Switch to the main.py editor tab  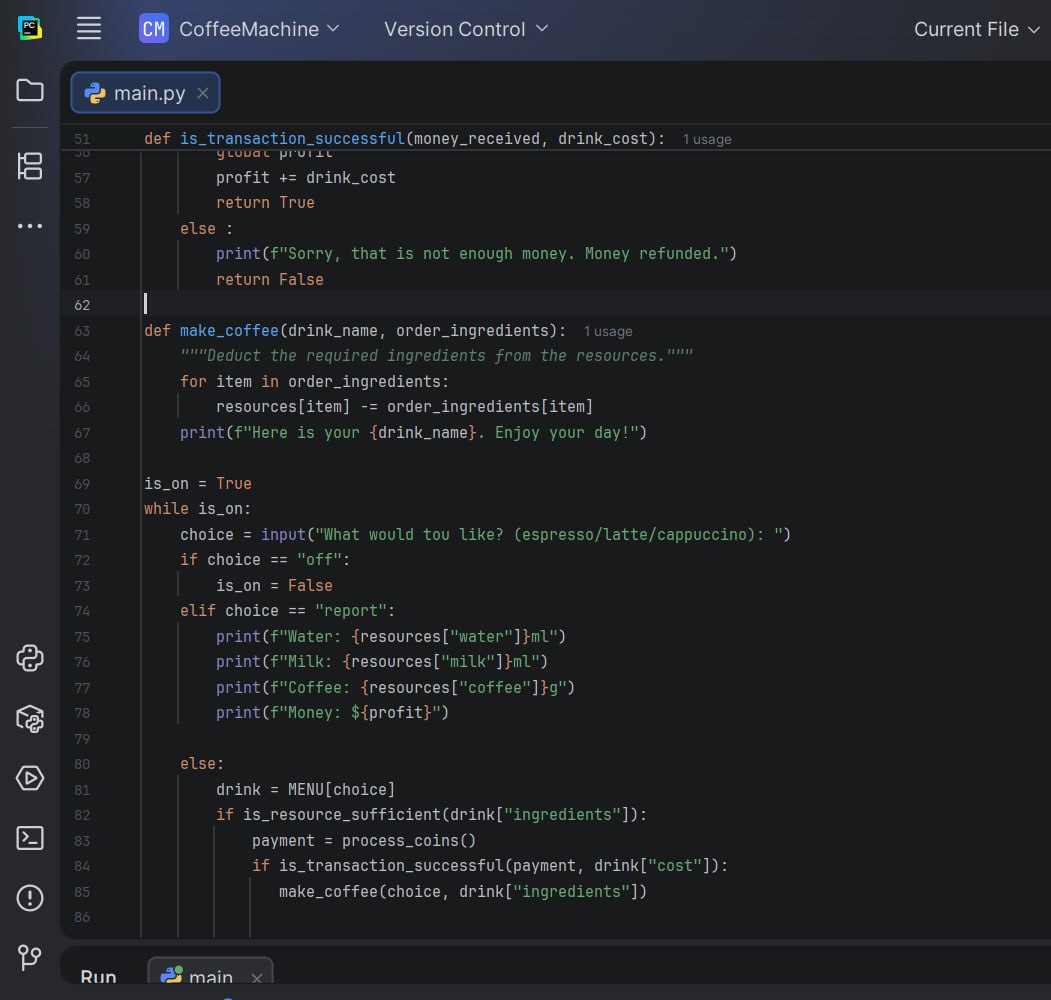(145, 92)
